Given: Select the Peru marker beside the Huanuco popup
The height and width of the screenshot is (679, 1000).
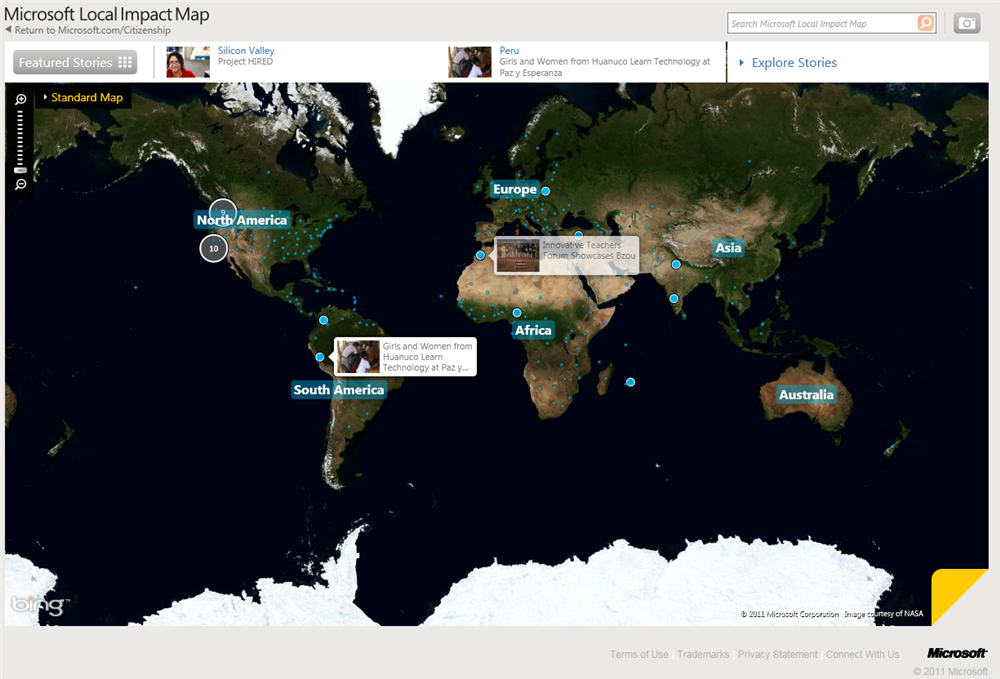Looking at the screenshot, I should [x=320, y=357].
